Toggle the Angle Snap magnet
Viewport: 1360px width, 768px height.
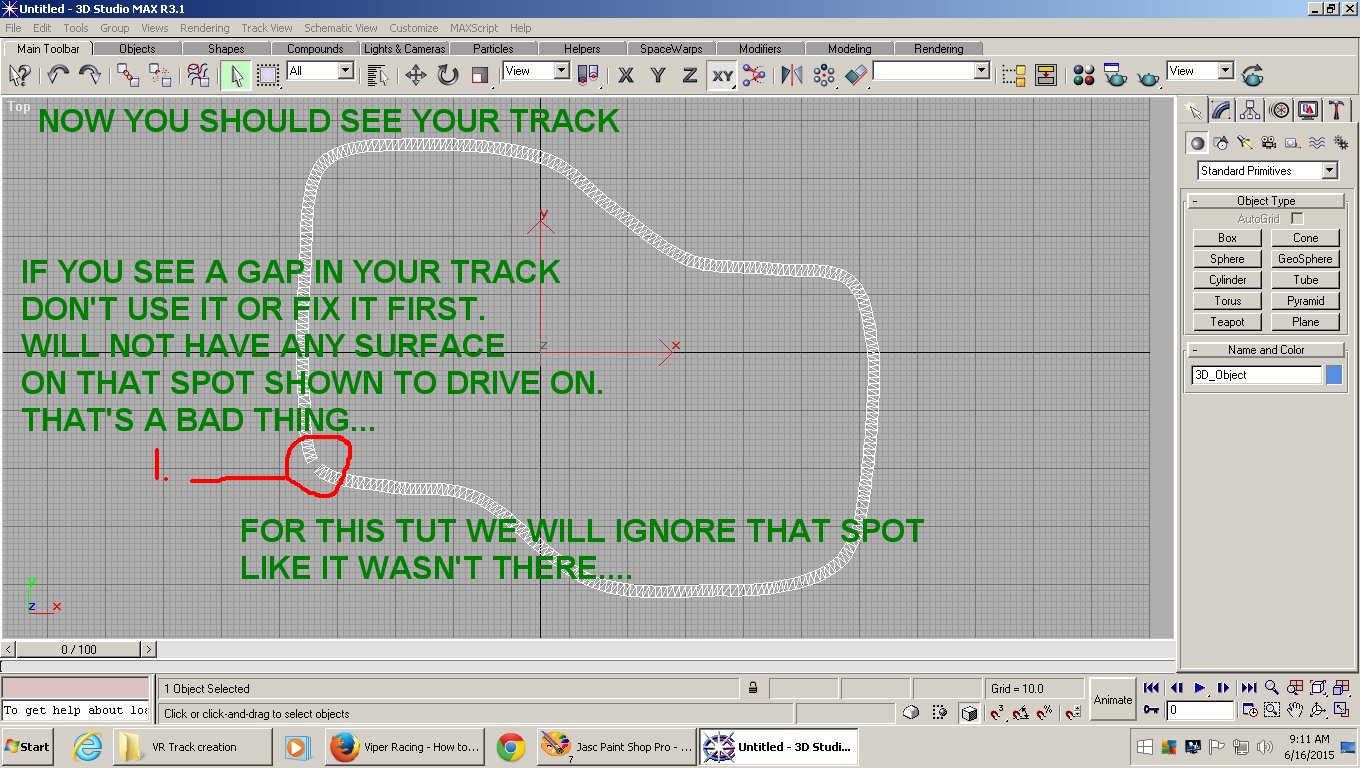[x=1021, y=713]
